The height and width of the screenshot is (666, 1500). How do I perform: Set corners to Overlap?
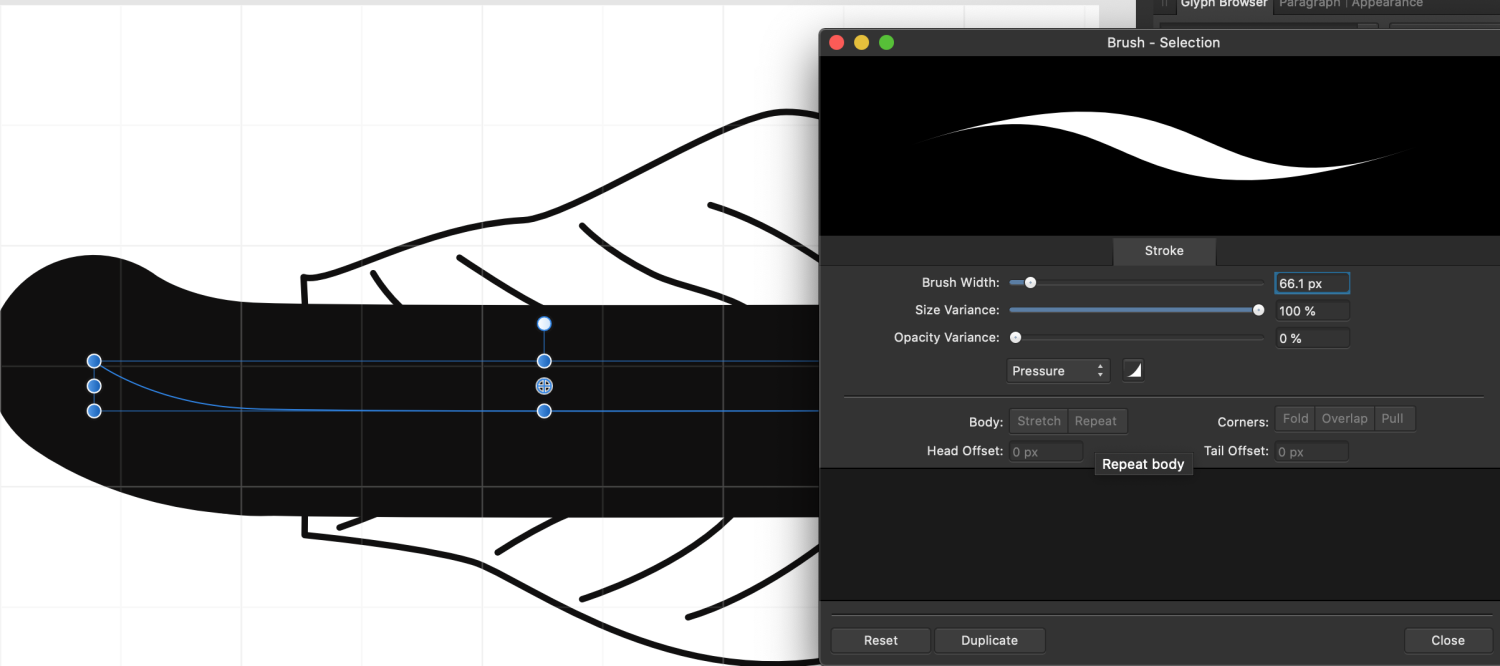1344,418
